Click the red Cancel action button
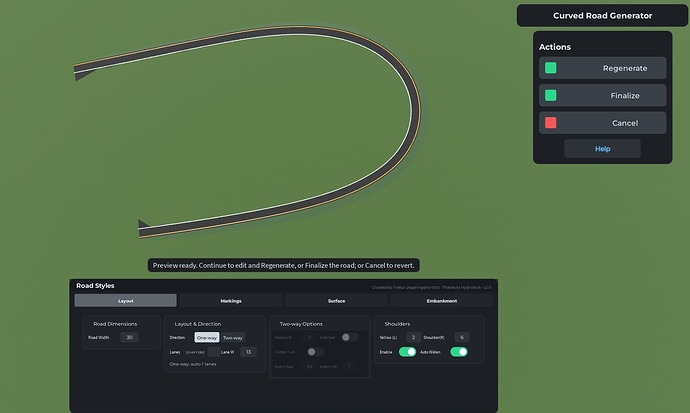Viewport: 690px width, 413px height. (602, 123)
